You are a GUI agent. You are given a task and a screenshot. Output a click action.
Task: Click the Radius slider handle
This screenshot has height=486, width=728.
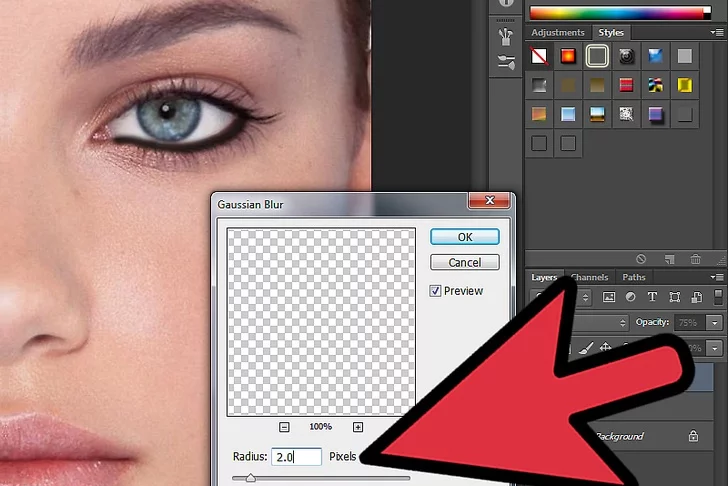(x=250, y=479)
